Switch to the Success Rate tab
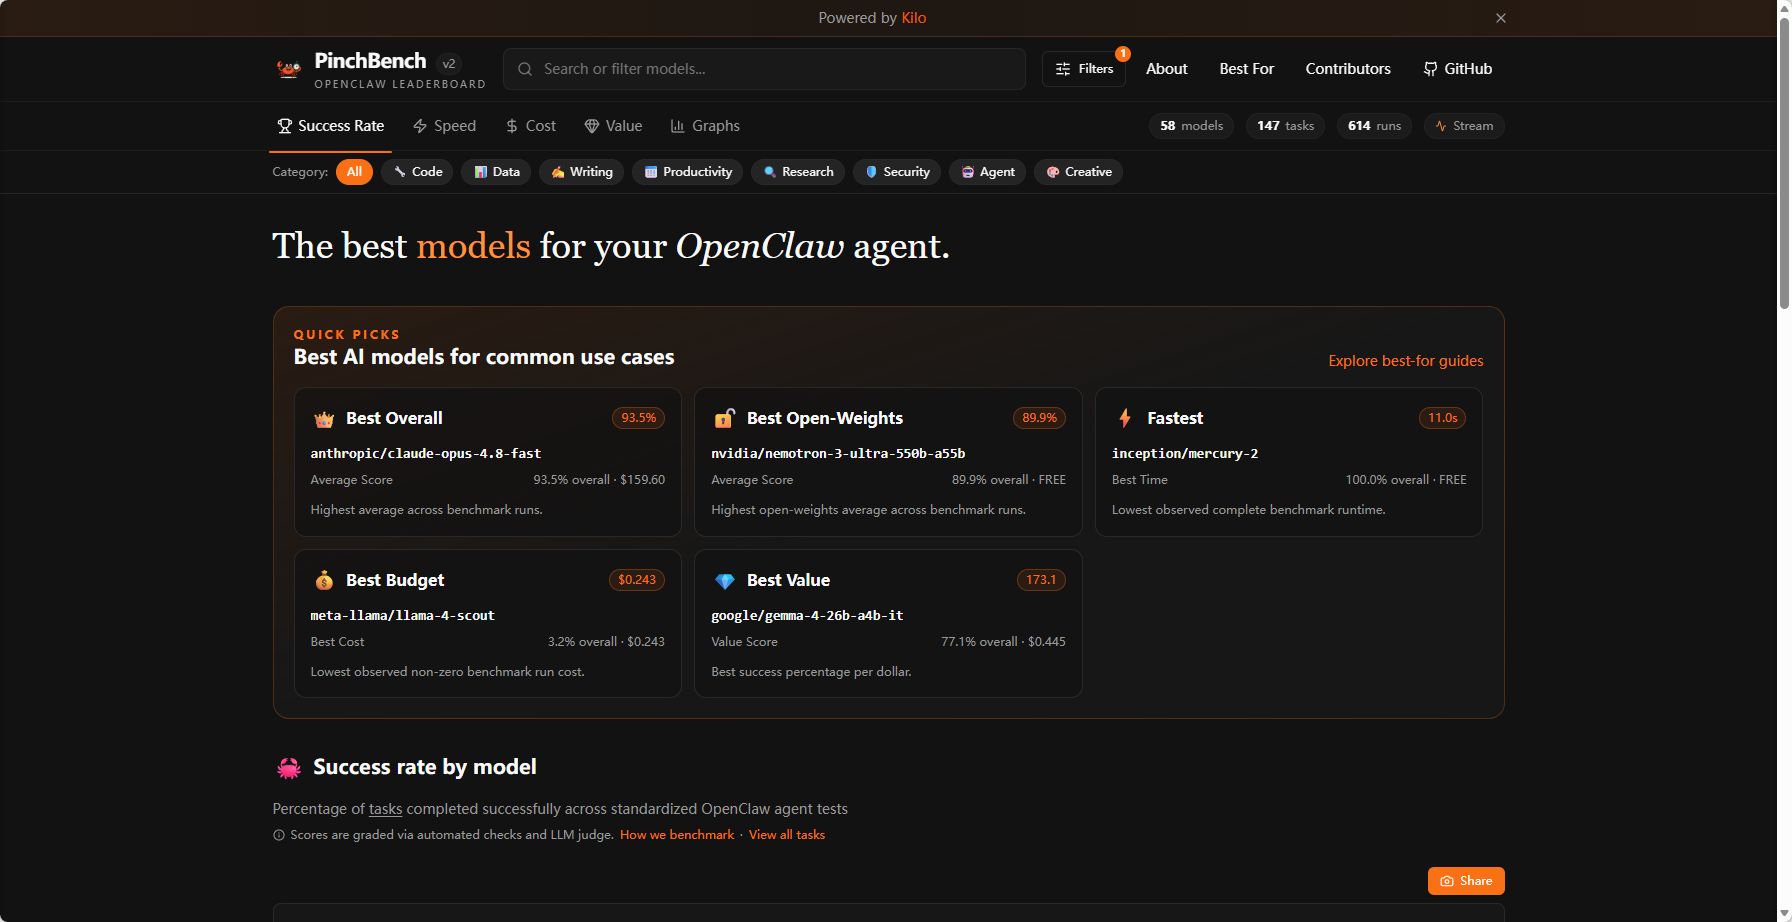 pyautogui.click(x=331, y=126)
